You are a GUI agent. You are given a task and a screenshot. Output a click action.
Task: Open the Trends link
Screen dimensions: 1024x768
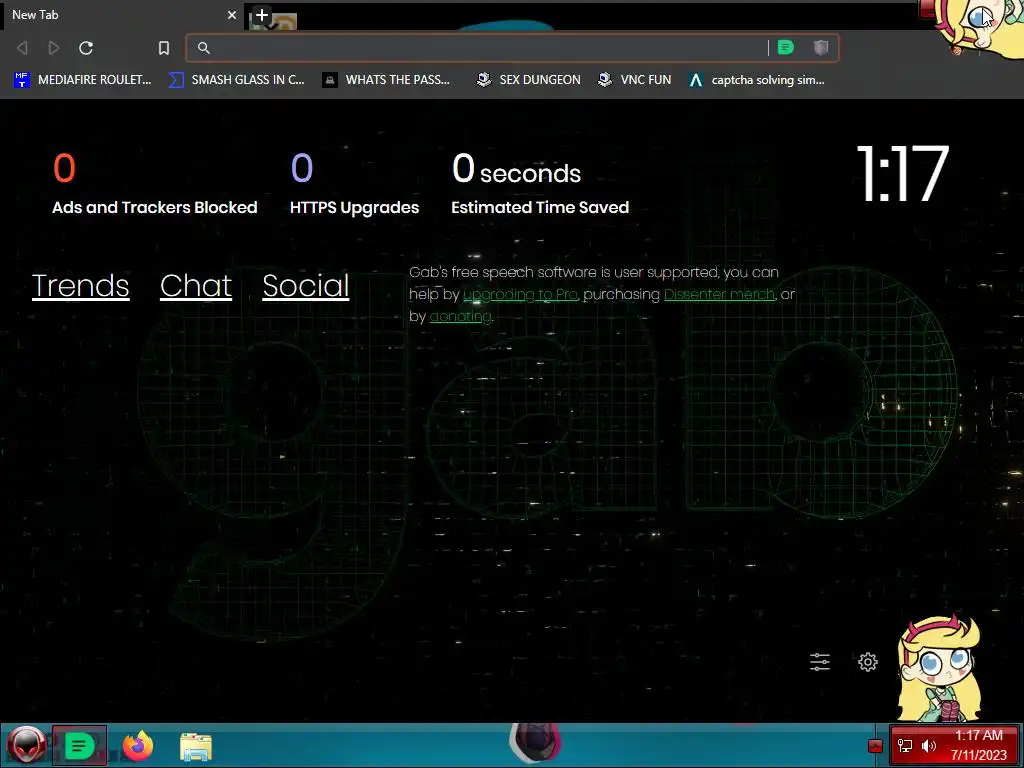[x=80, y=285]
